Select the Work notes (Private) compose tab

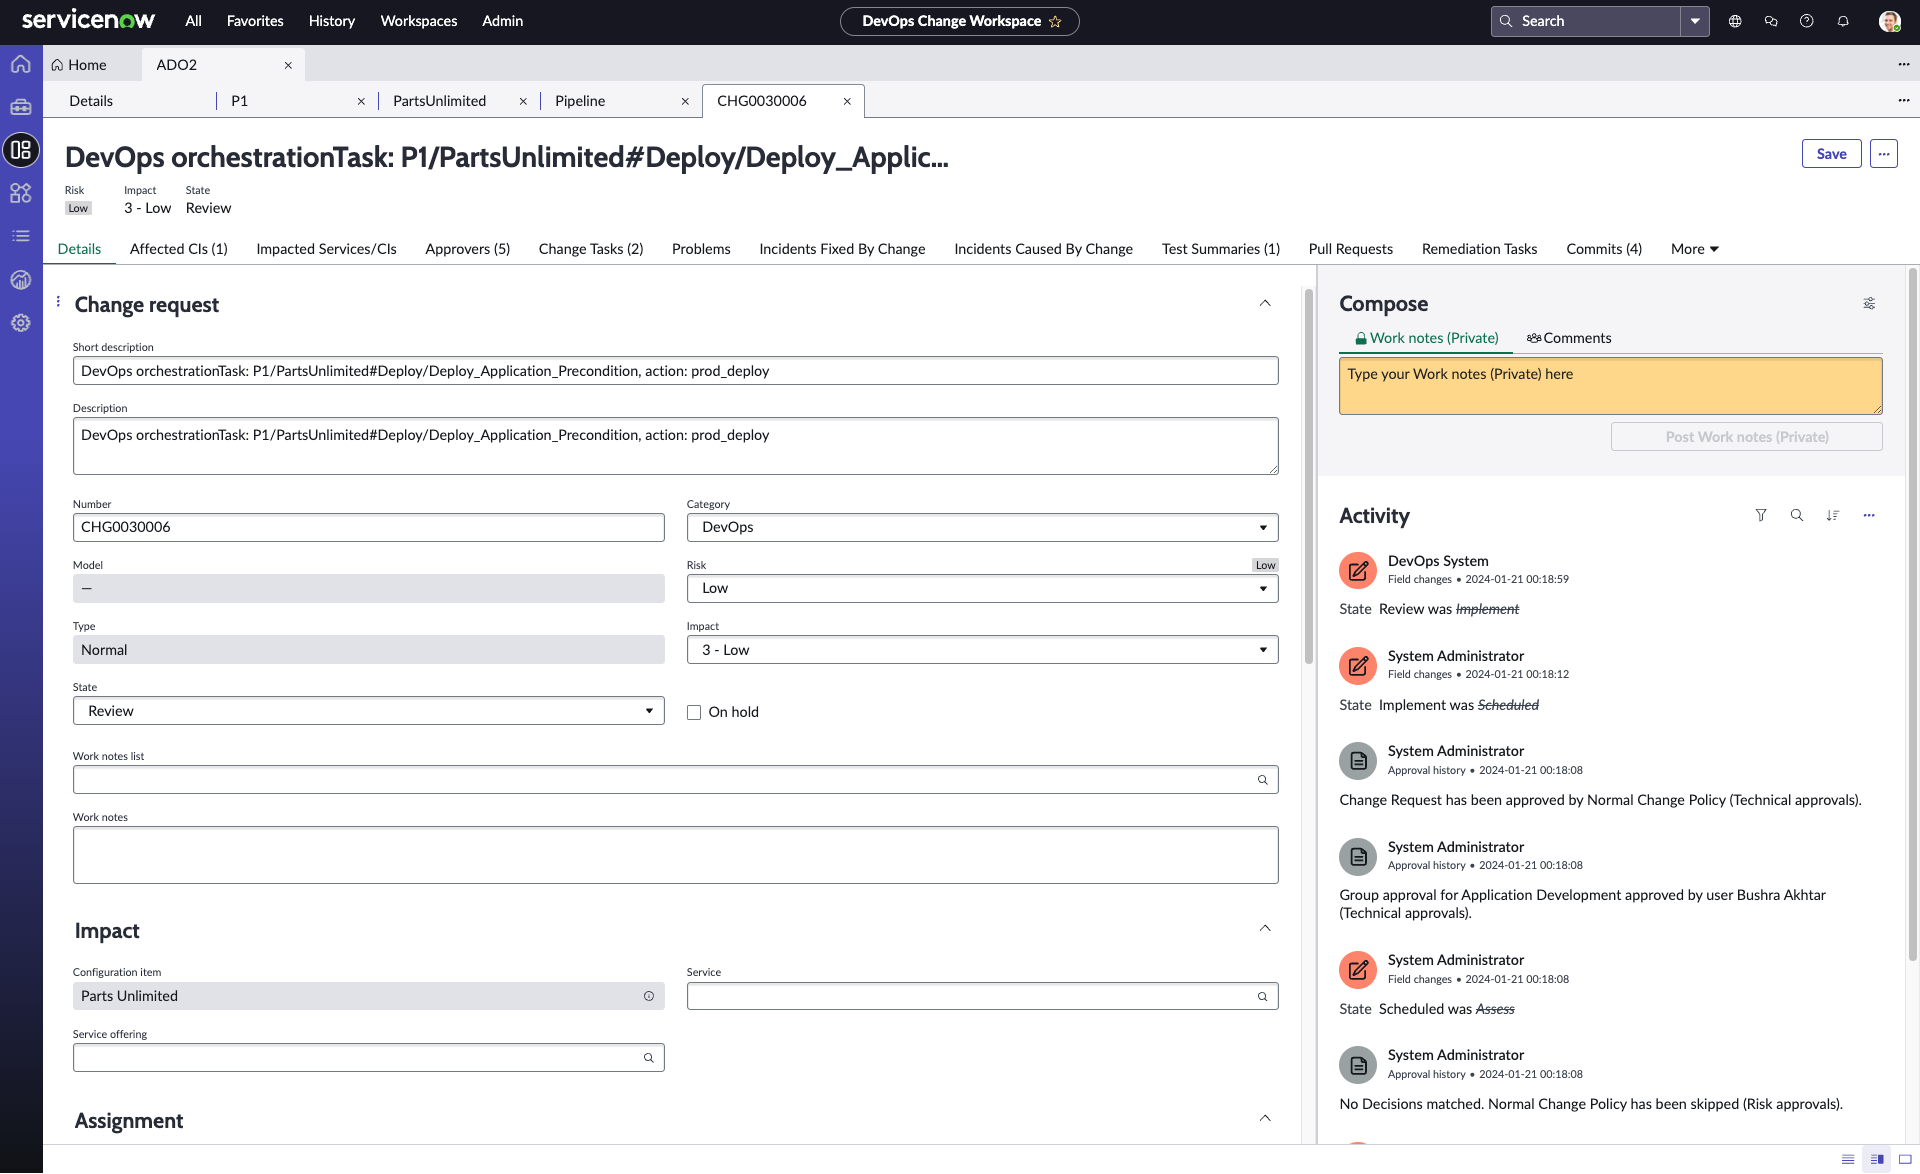coord(1427,338)
